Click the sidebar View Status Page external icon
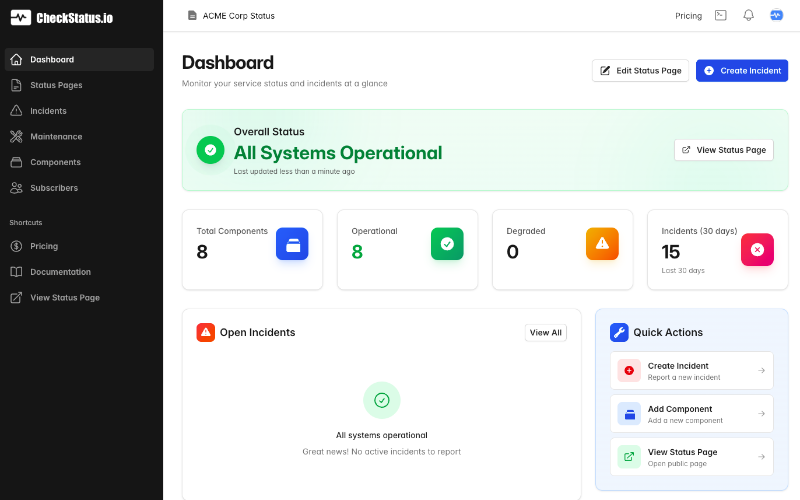This screenshot has width=800, height=500. (x=16, y=297)
